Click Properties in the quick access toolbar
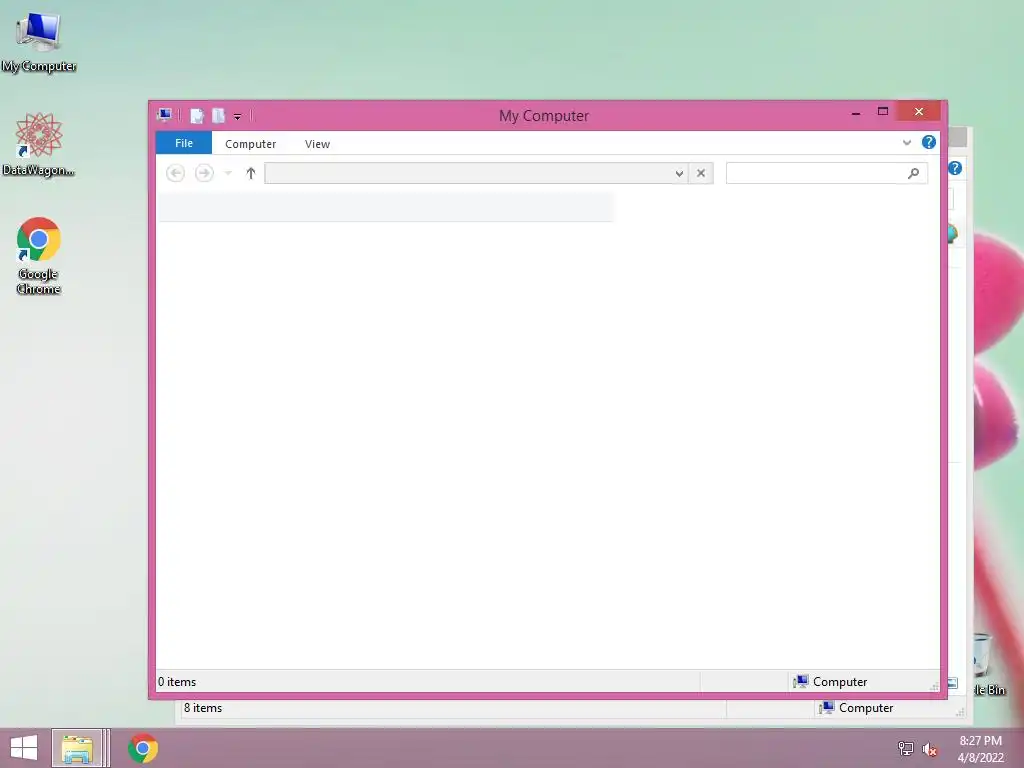Screen dimensions: 1024x768 pos(197,116)
